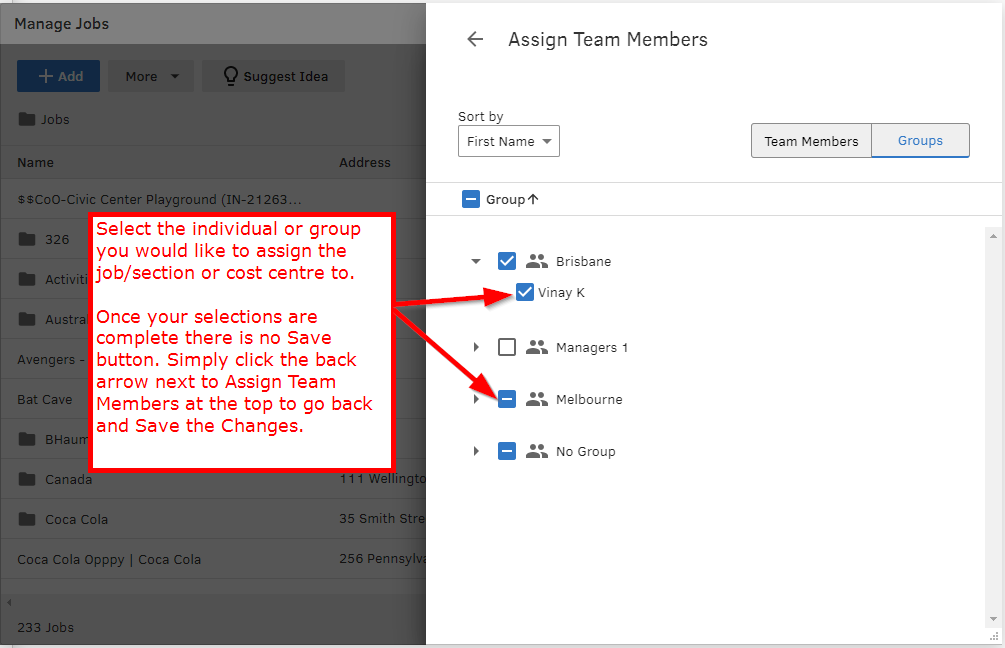The image size is (1005, 648).
Task: Toggle the Melbourne group checkbox
Action: tap(506, 399)
